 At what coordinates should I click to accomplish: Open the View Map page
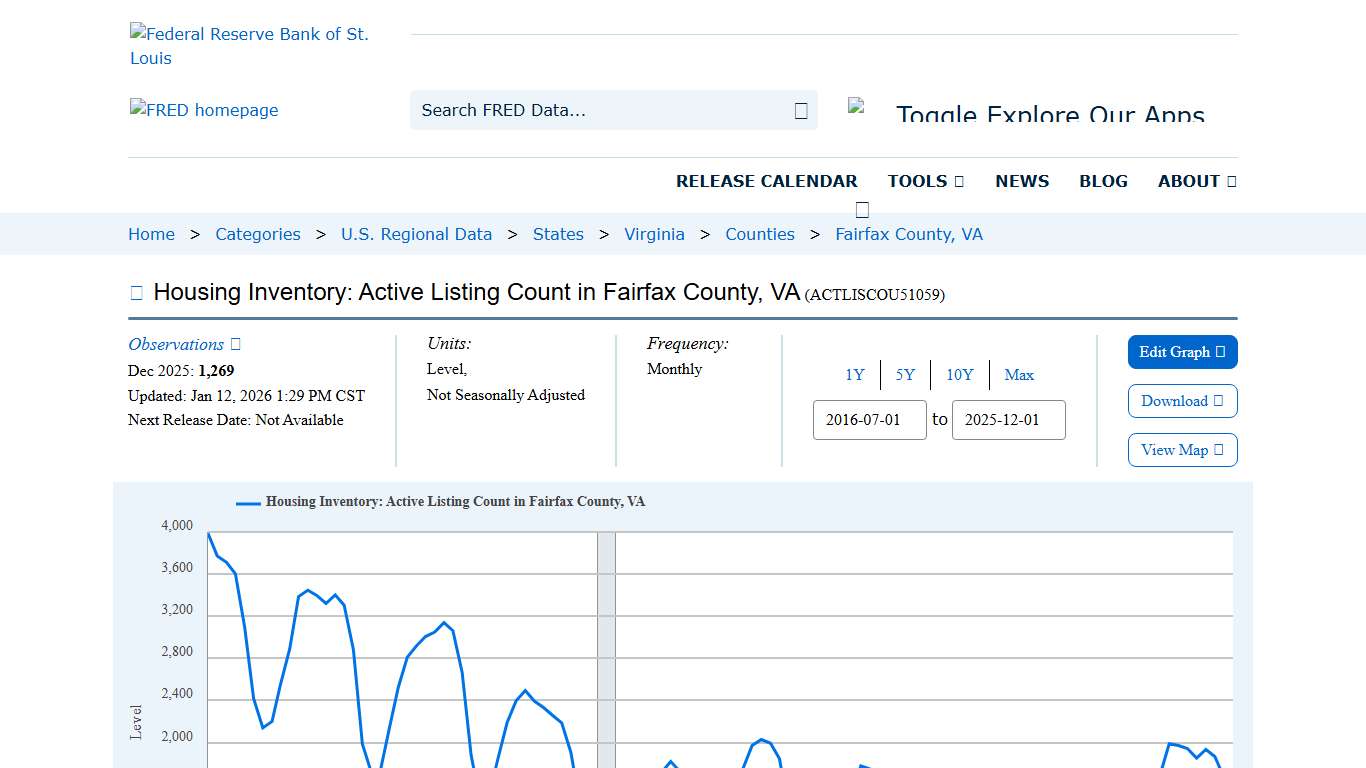pyautogui.click(x=1182, y=450)
